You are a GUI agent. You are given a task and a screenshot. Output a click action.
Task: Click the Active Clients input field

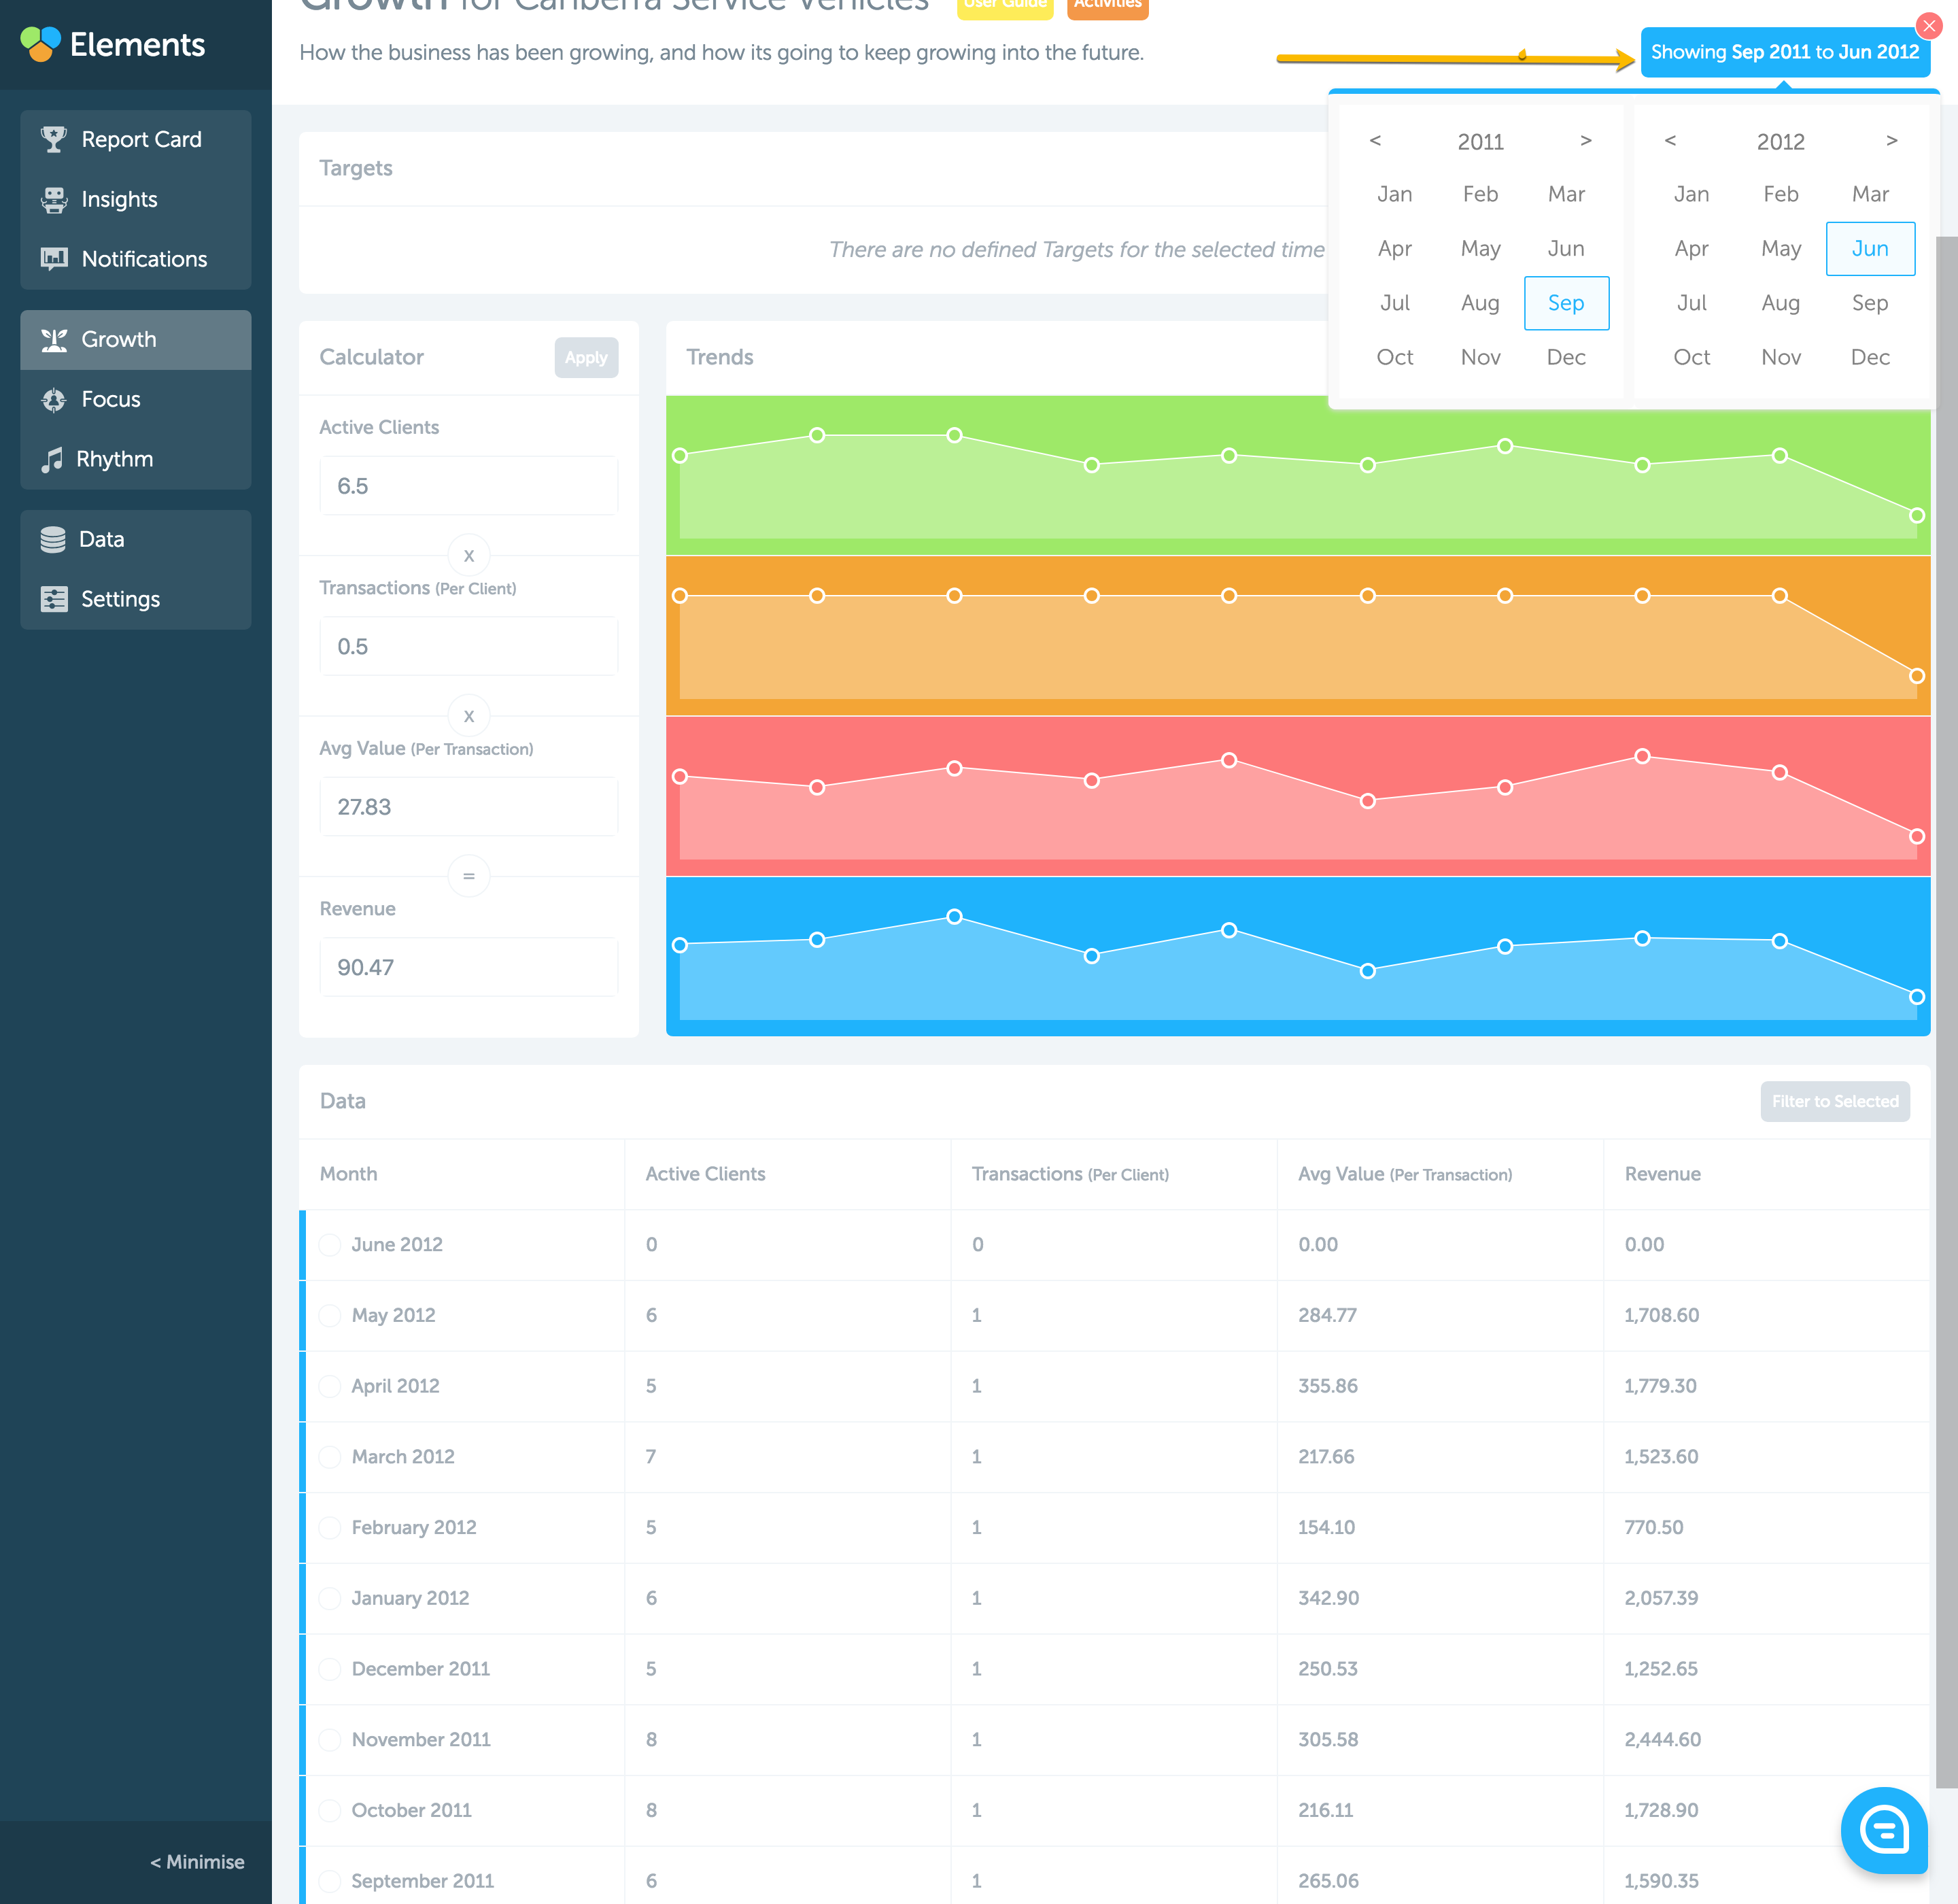[x=468, y=486]
